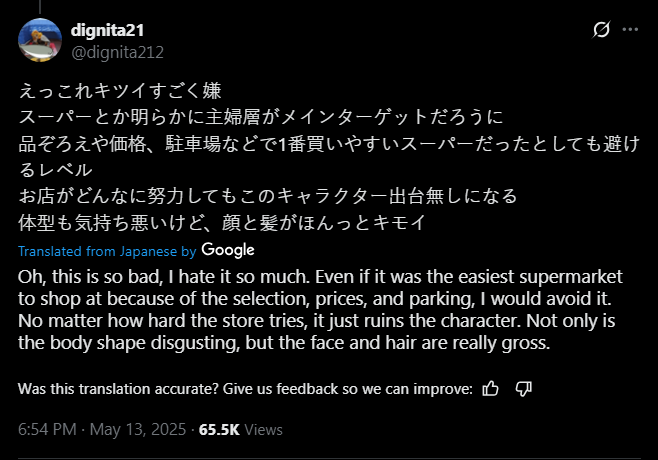The width and height of the screenshot is (658, 460).
Task: Click the Grok icon on the post
Action: [x=601, y=31]
